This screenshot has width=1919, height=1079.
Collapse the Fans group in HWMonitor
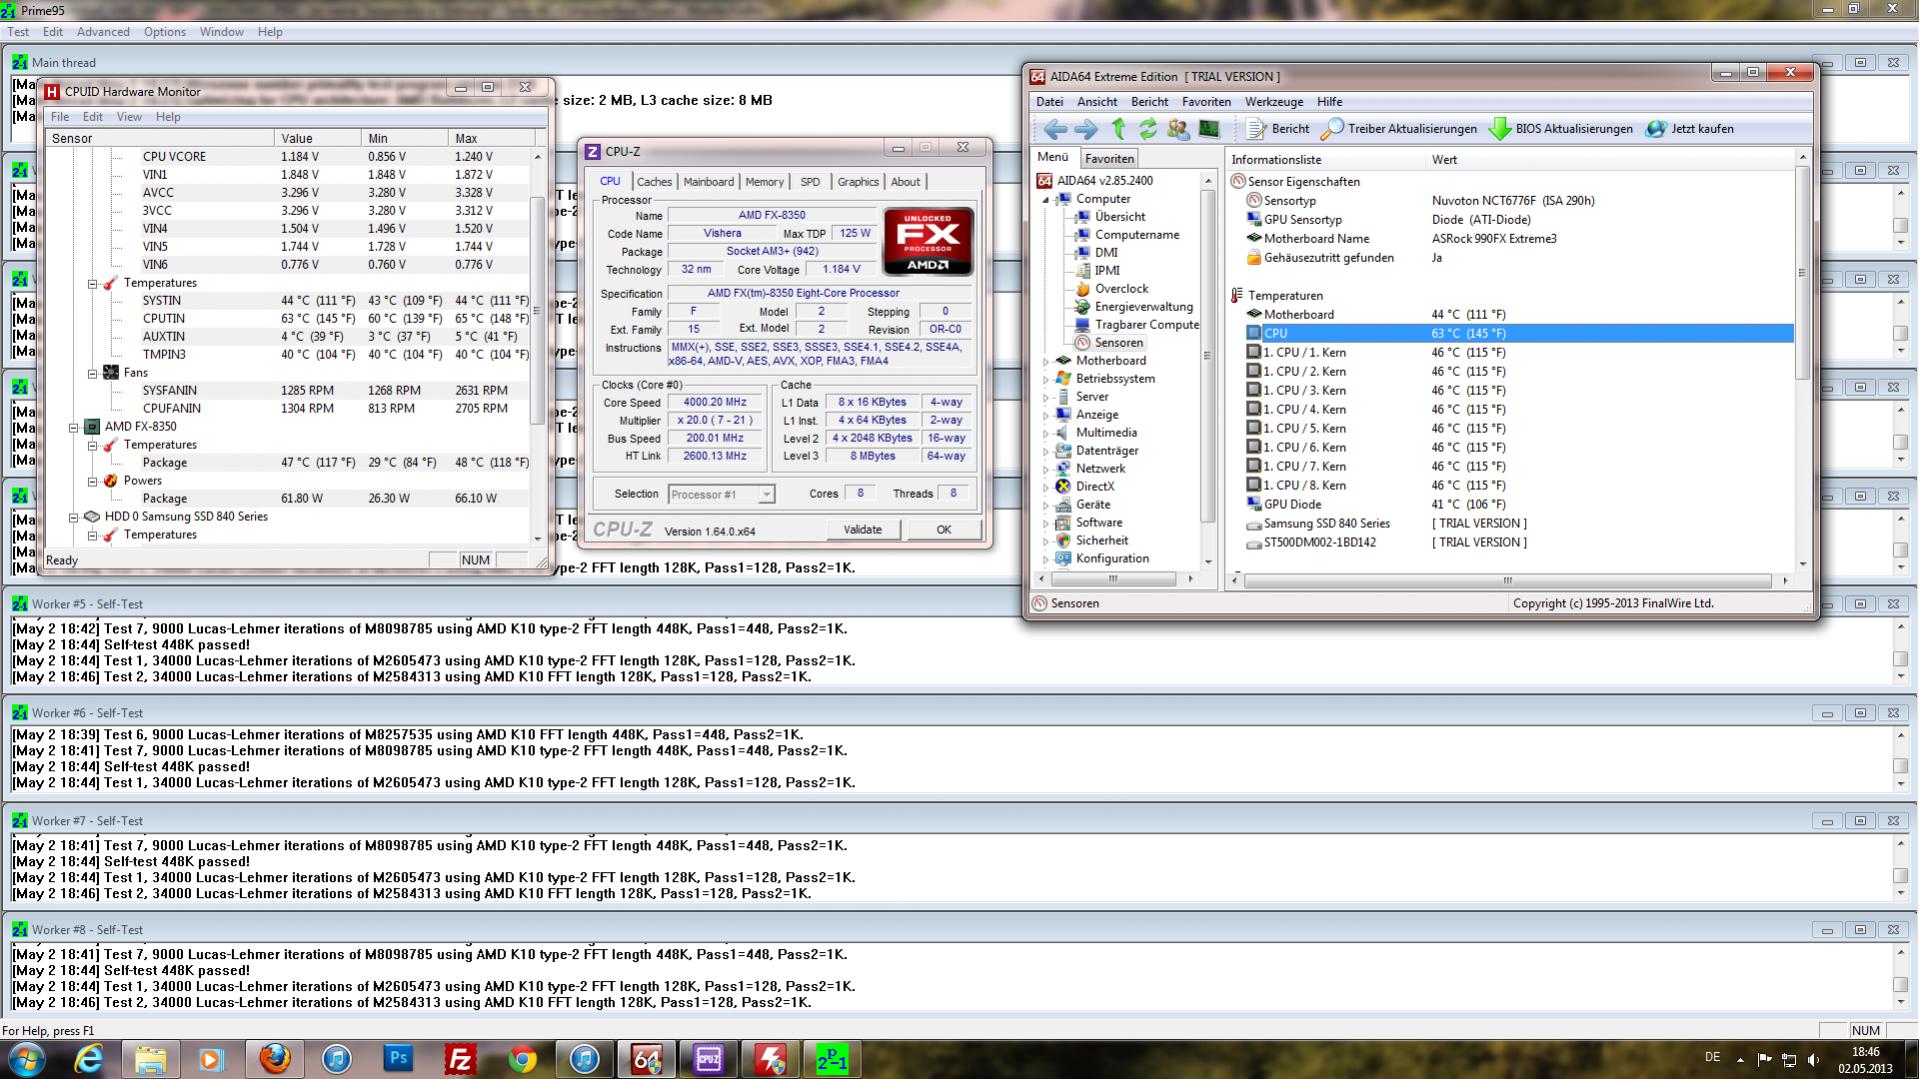(93, 373)
